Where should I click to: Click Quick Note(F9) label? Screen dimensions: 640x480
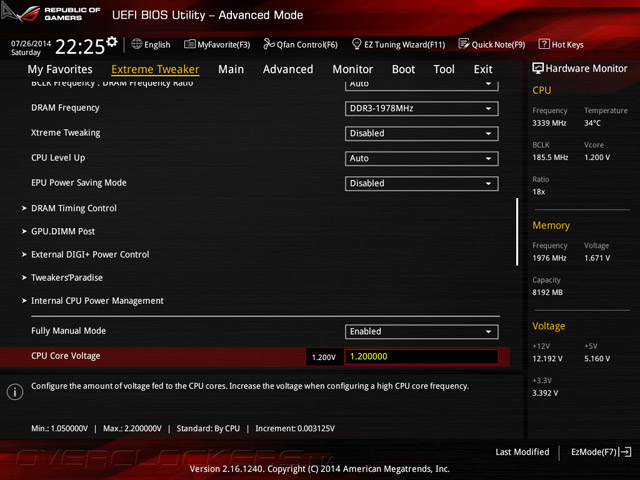[498, 44]
